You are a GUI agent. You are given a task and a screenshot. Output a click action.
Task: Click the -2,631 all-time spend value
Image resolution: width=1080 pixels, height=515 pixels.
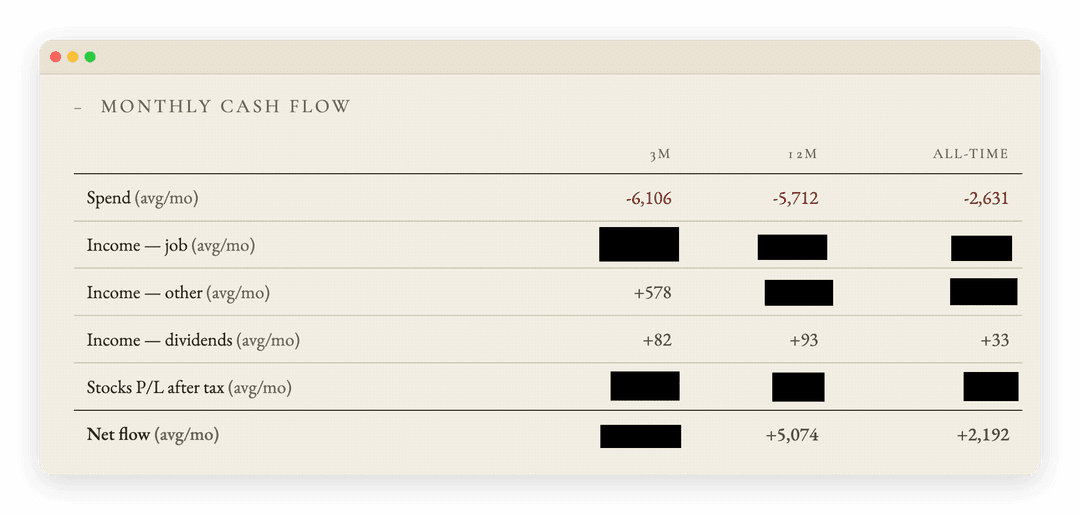[986, 199]
